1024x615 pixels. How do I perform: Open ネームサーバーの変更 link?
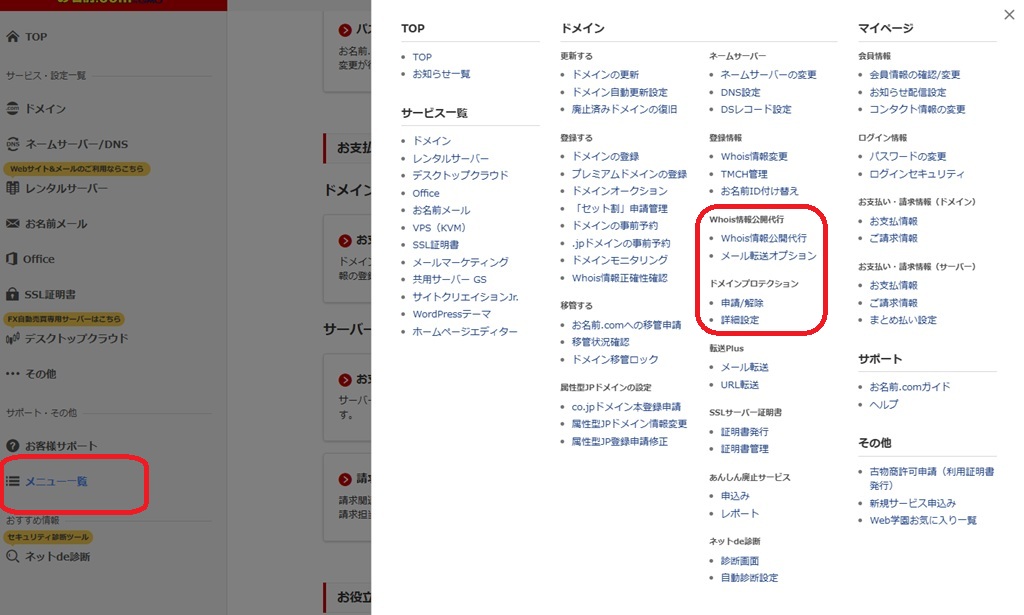769,74
